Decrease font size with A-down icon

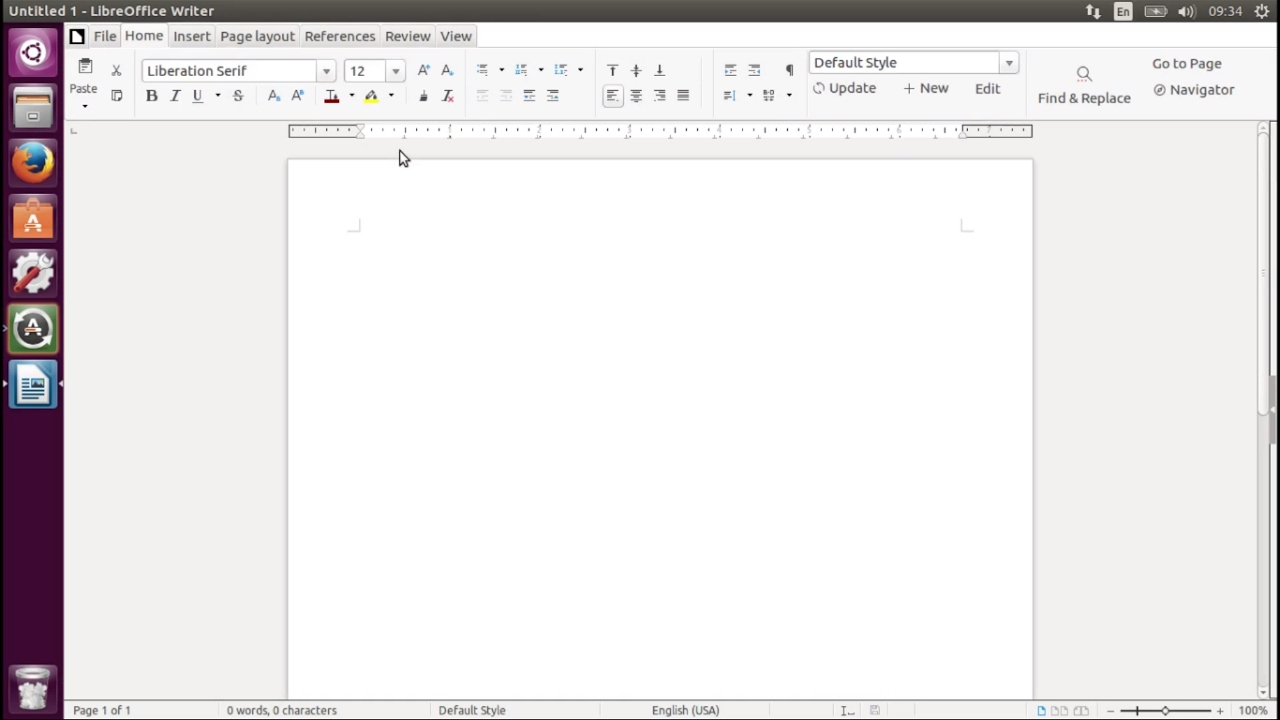coord(447,70)
